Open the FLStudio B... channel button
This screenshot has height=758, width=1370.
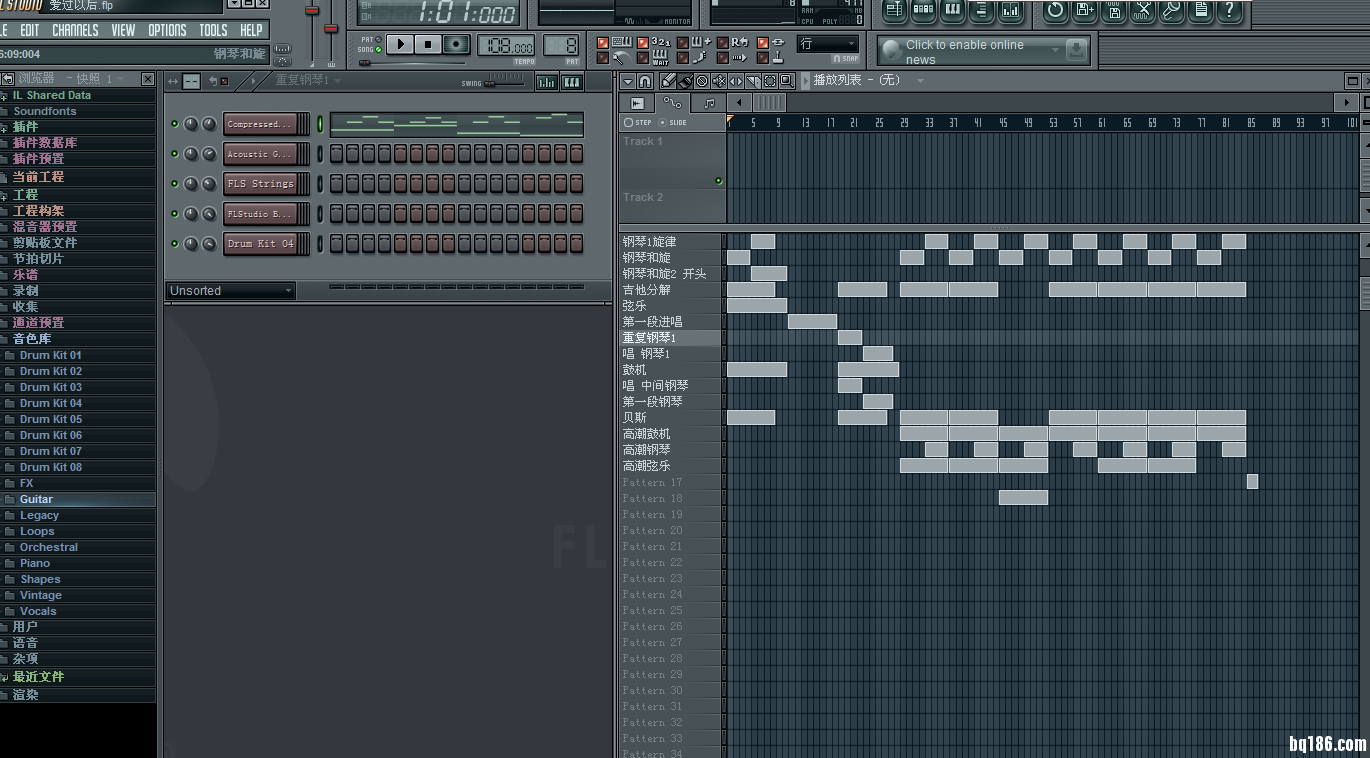261,214
